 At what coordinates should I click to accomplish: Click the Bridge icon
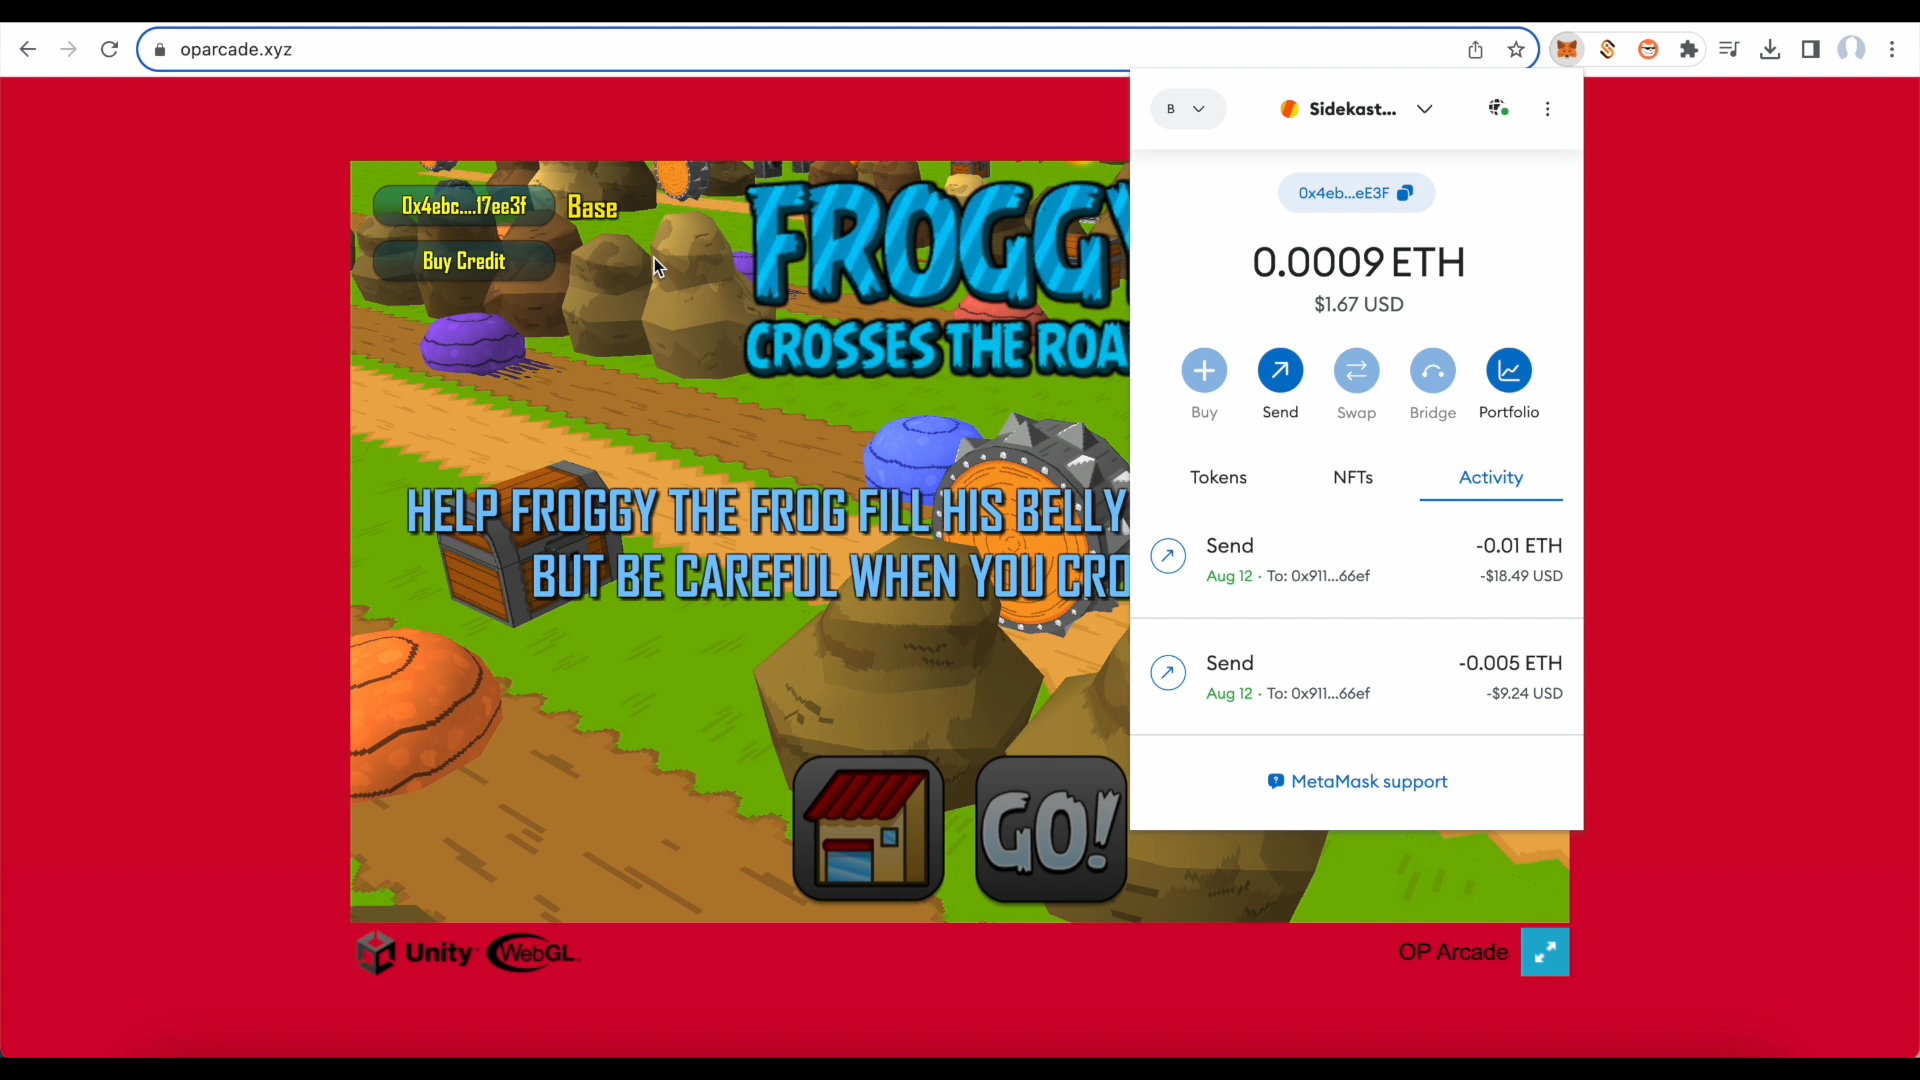tap(1432, 371)
